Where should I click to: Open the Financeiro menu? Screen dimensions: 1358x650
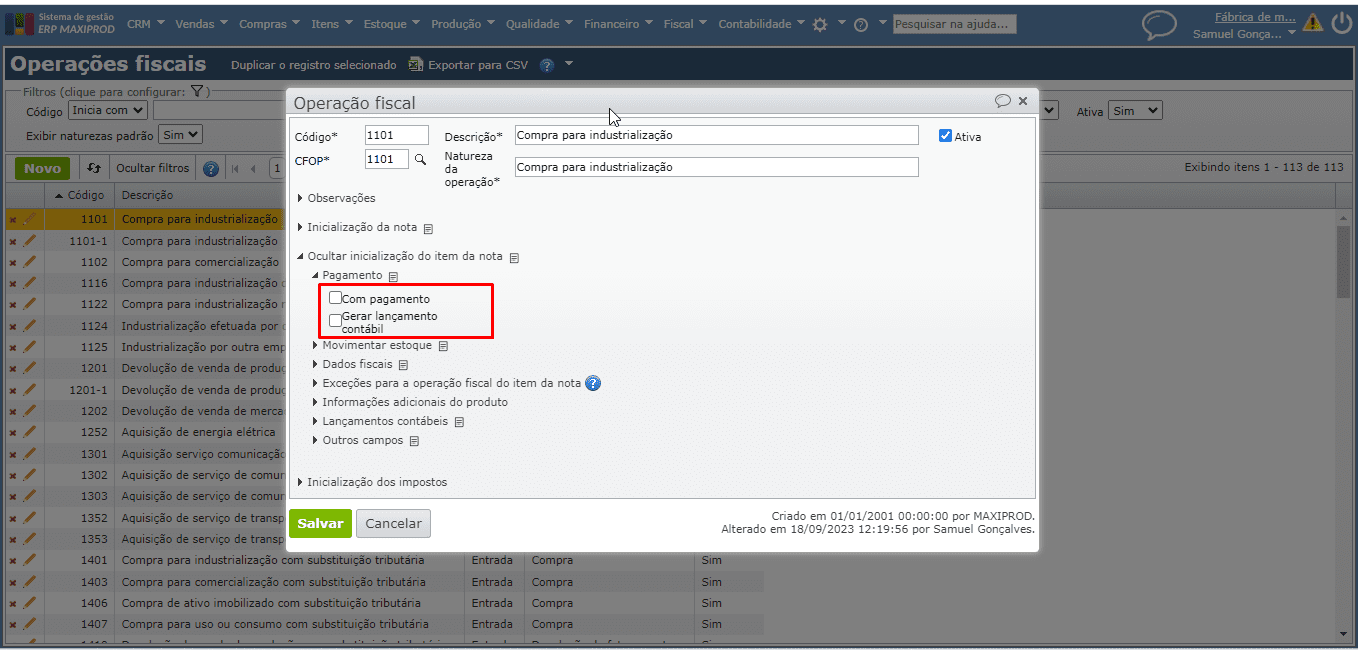[618, 24]
